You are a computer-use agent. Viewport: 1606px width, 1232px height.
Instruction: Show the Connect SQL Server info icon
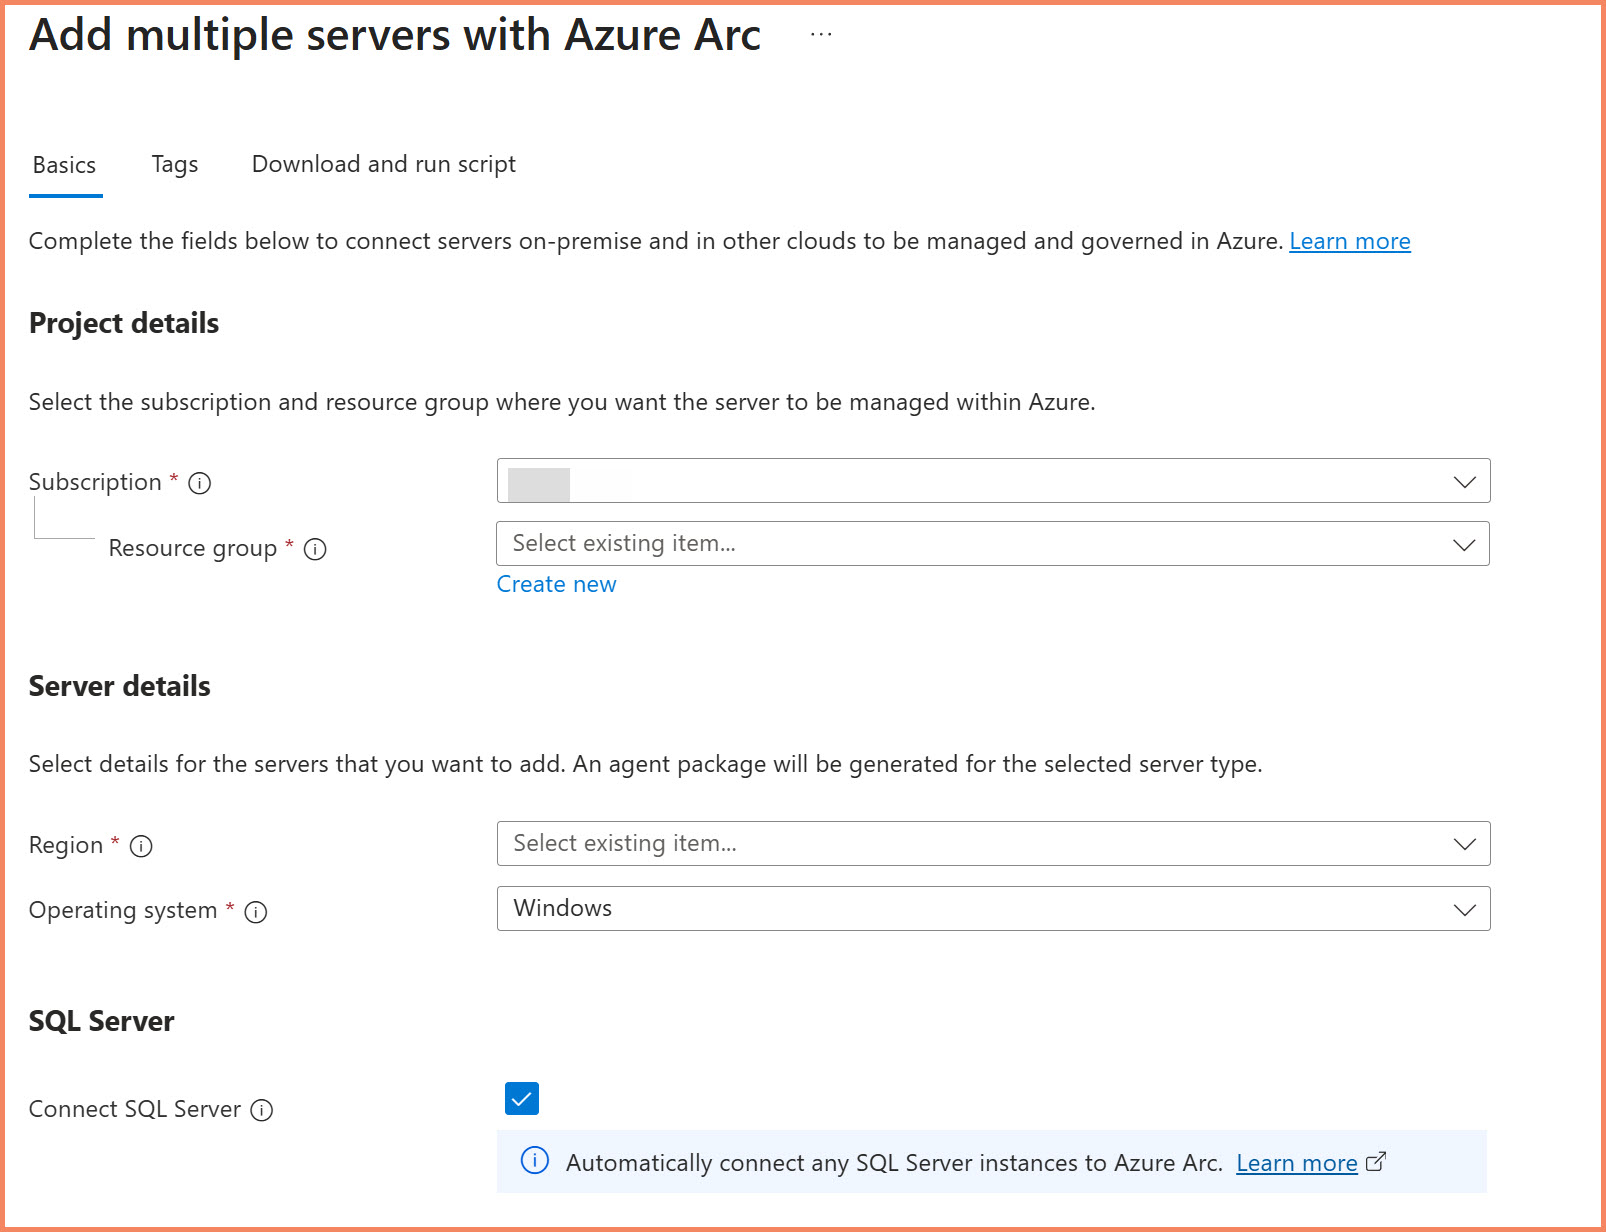click(262, 1110)
